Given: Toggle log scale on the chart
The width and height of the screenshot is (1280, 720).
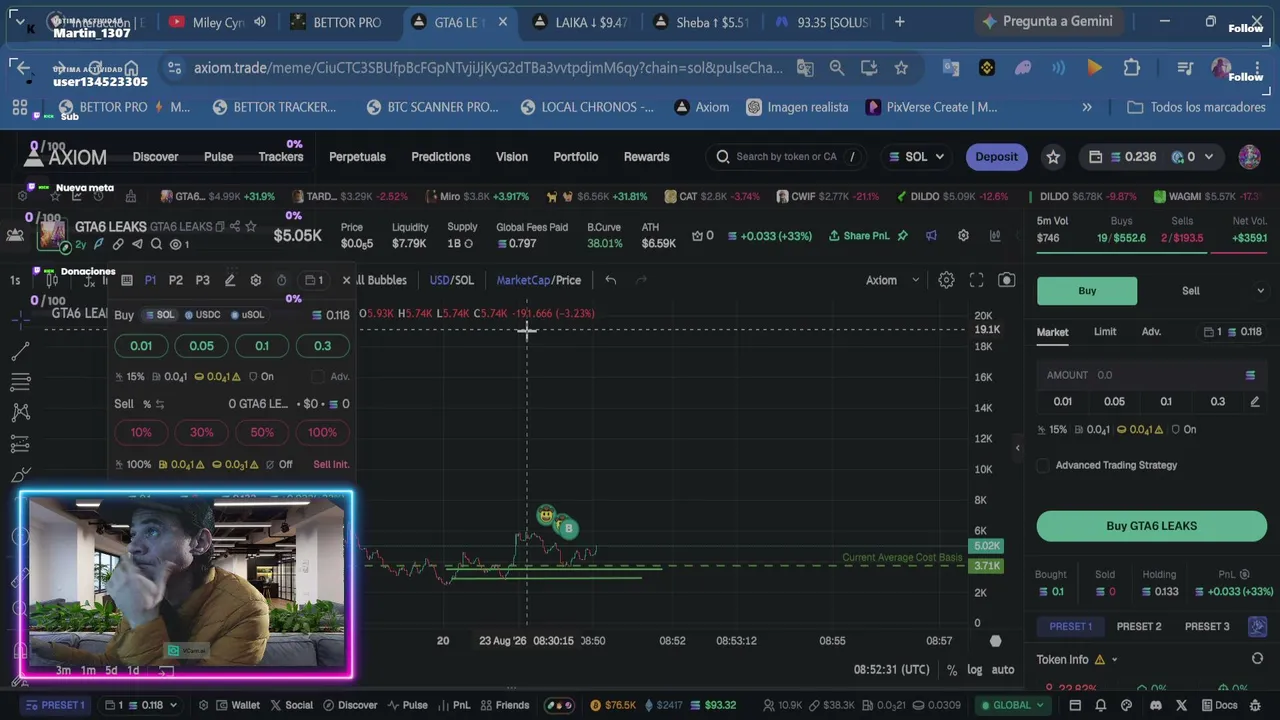Looking at the screenshot, I should [x=974, y=670].
